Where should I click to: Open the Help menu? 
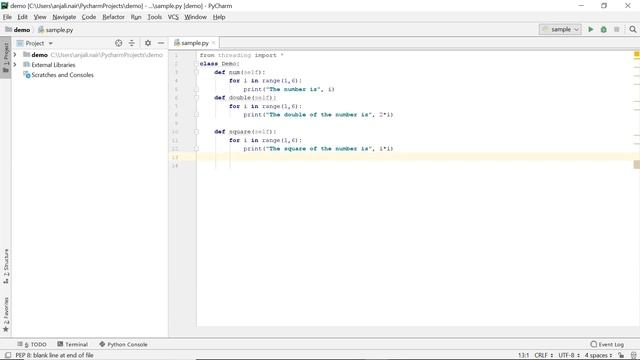219,17
